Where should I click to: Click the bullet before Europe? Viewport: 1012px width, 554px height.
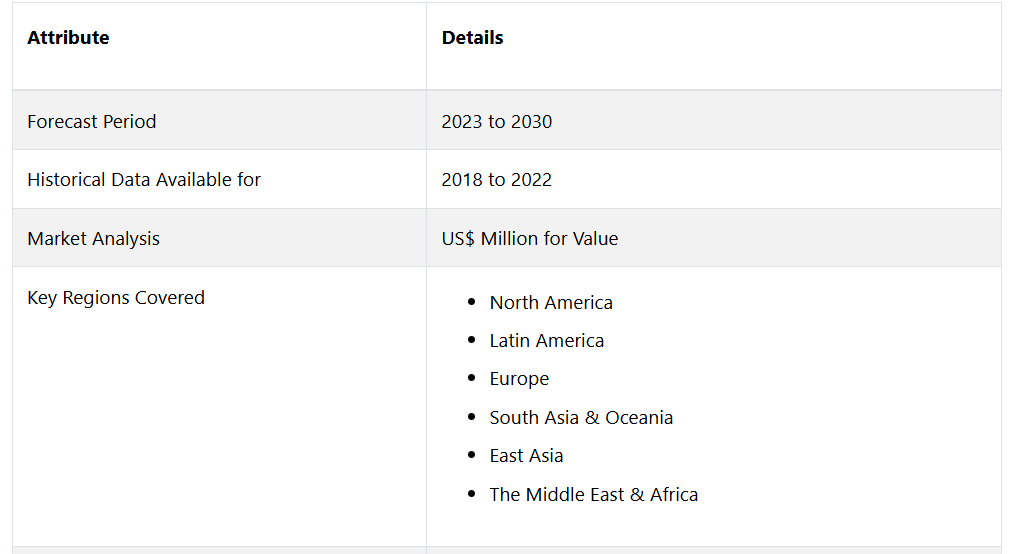click(472, 378)
